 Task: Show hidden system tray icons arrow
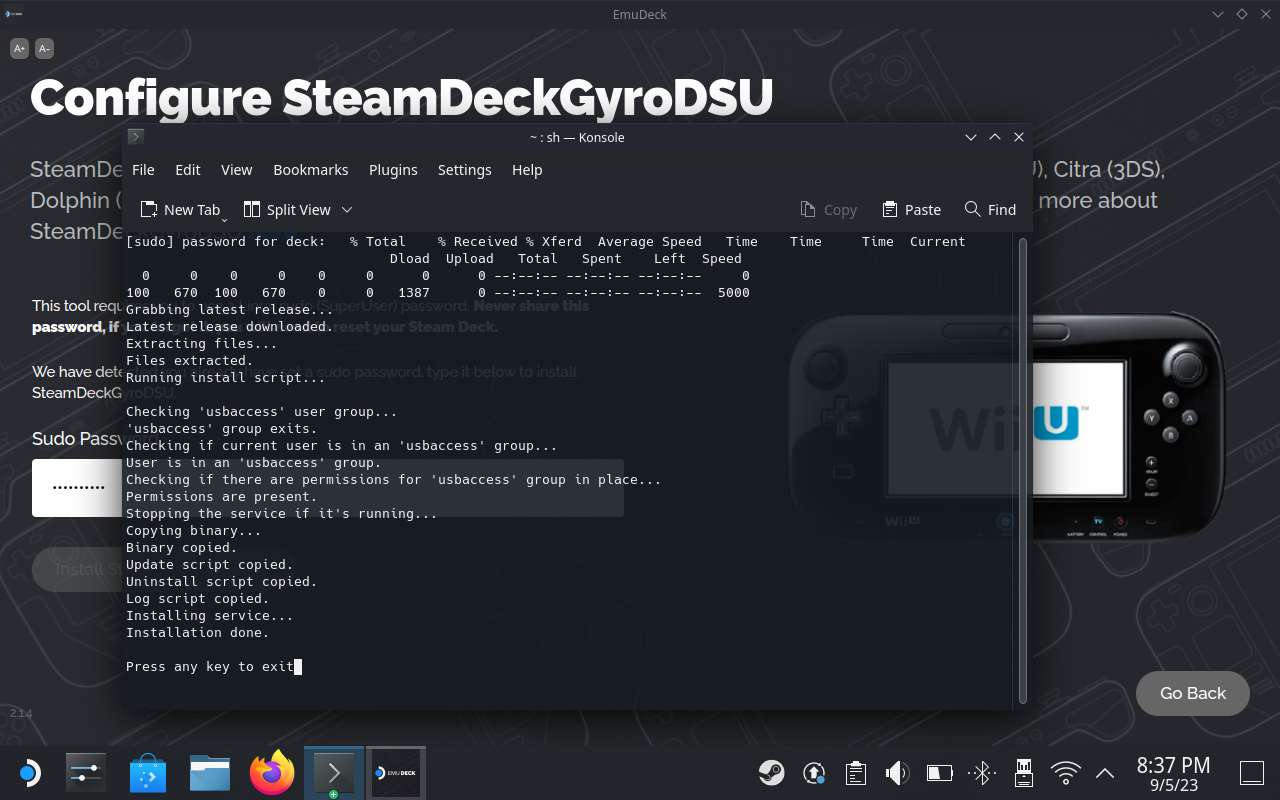tap(1105, 773)
